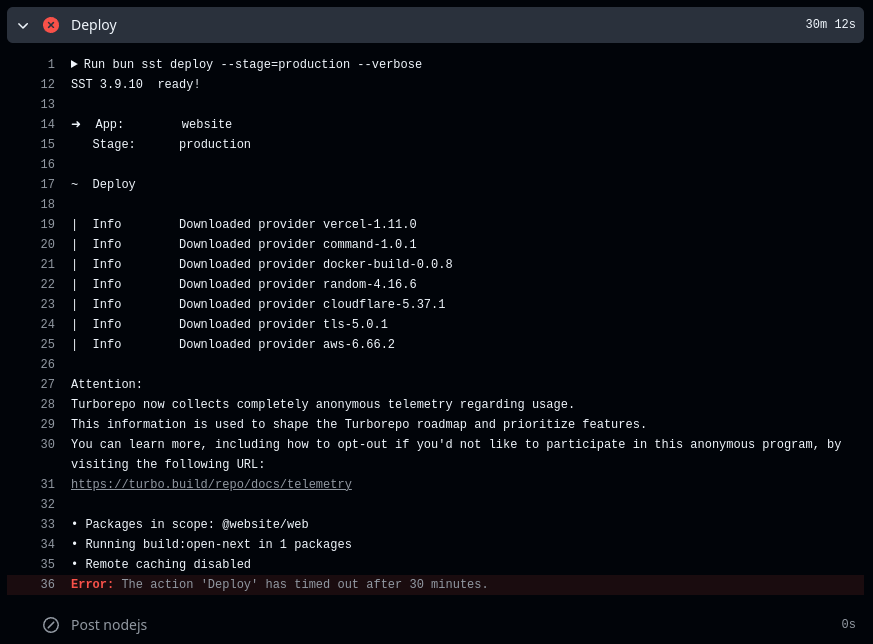873x644 pixels.
Task: Select the Turborepo anonymous telemetry line
Action: pyautogui.click(x=322, y=405)
